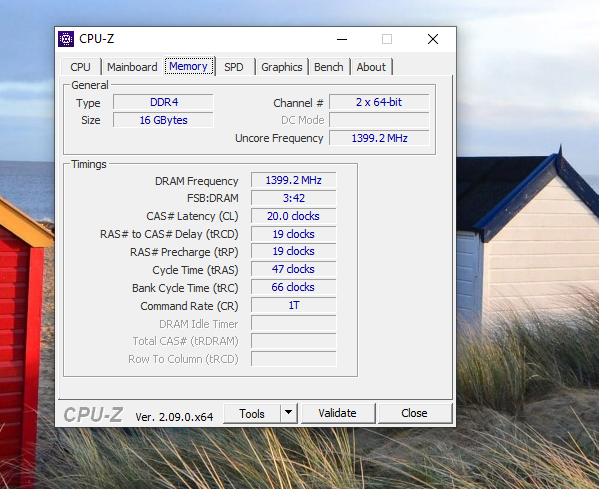
Task: Open the CPU tab
Action: [81, 67]
